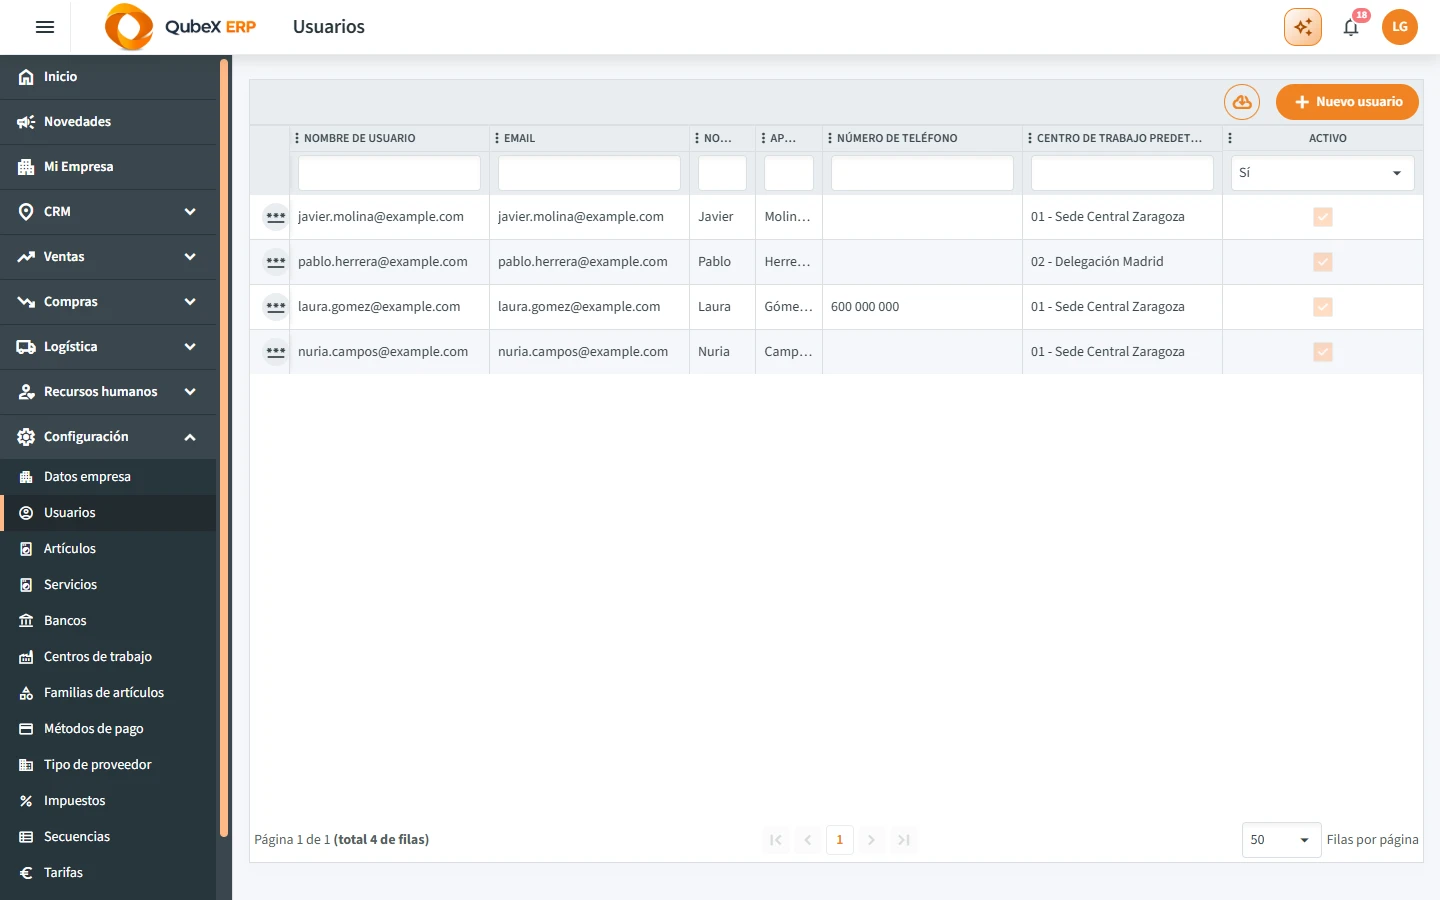
Task: Select page 1 in pagination
Action: [x=840, y=840]
